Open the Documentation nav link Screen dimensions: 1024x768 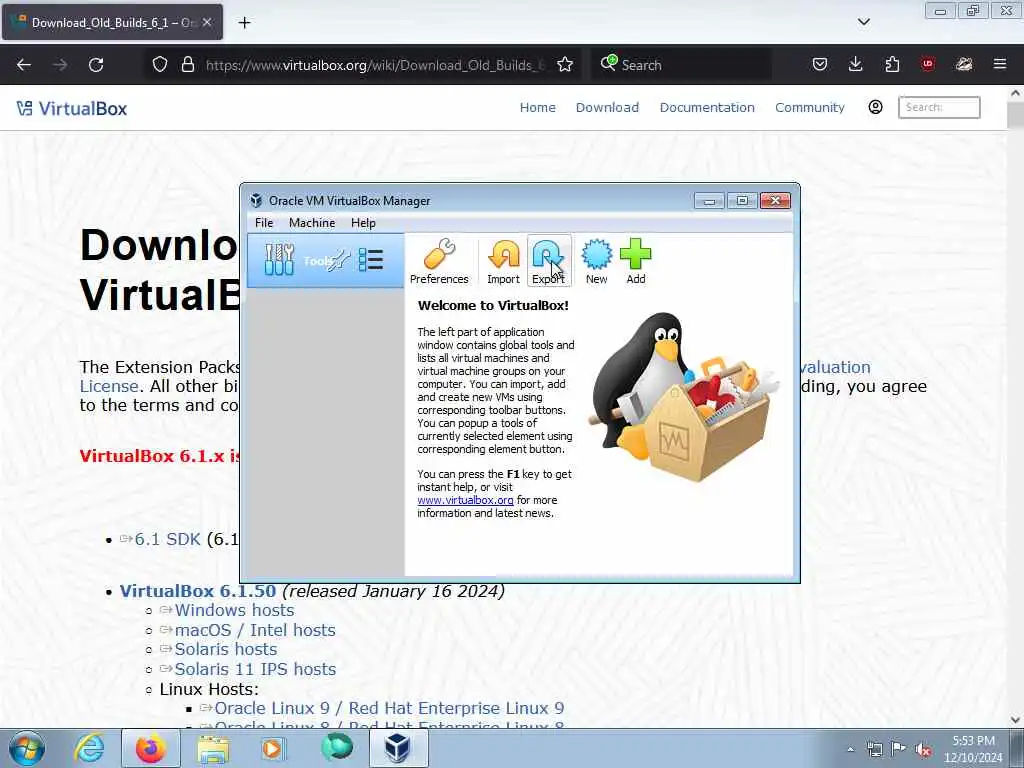click(x=707, y=107)
